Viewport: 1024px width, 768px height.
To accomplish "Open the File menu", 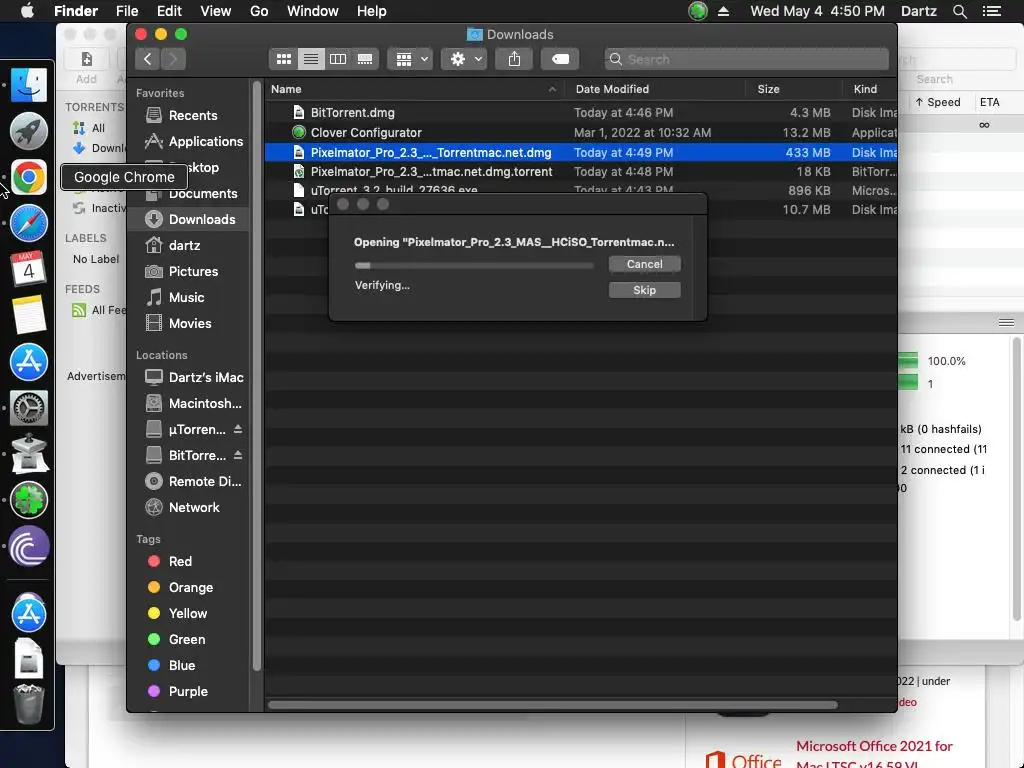I will [x=127, y=11].
